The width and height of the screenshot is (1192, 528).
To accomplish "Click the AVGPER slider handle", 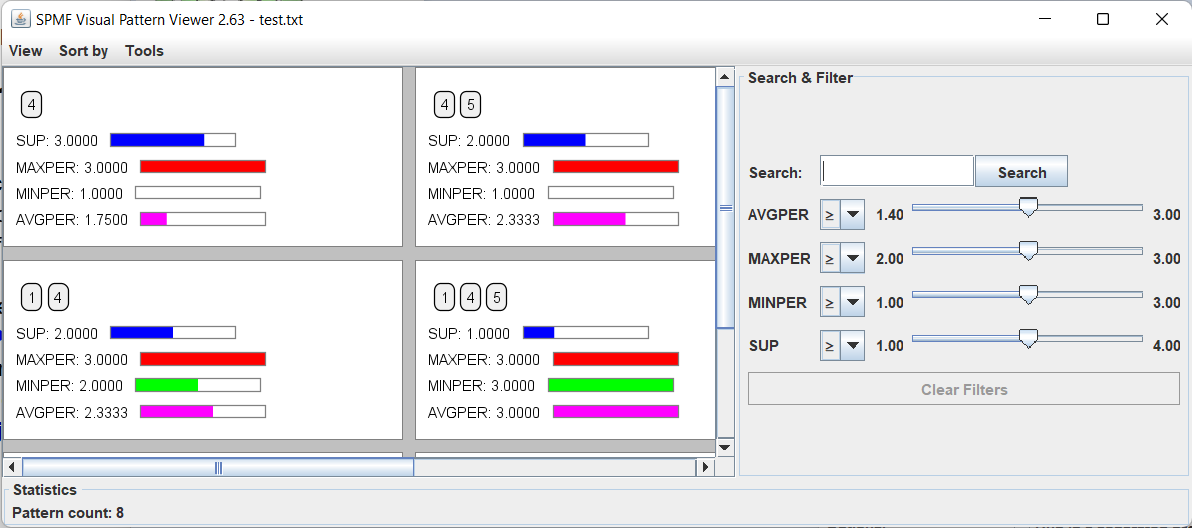I will pos(1027,207).
